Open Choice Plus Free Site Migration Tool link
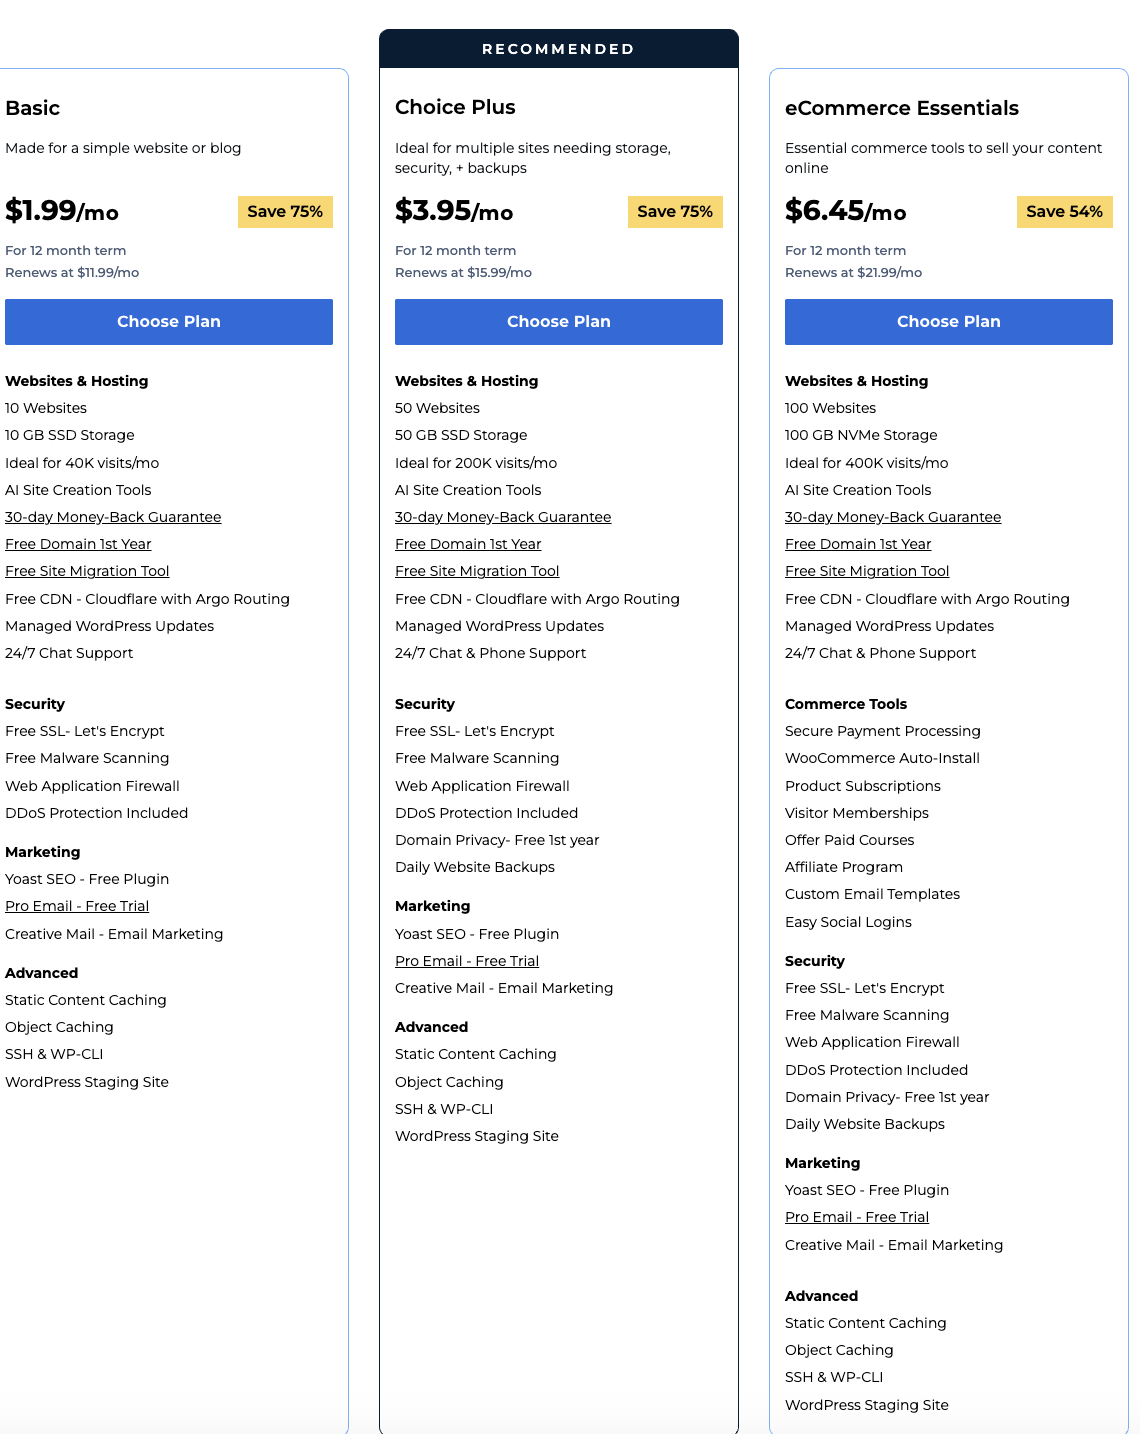1140x1434 pixels. (x=477, y=571)
